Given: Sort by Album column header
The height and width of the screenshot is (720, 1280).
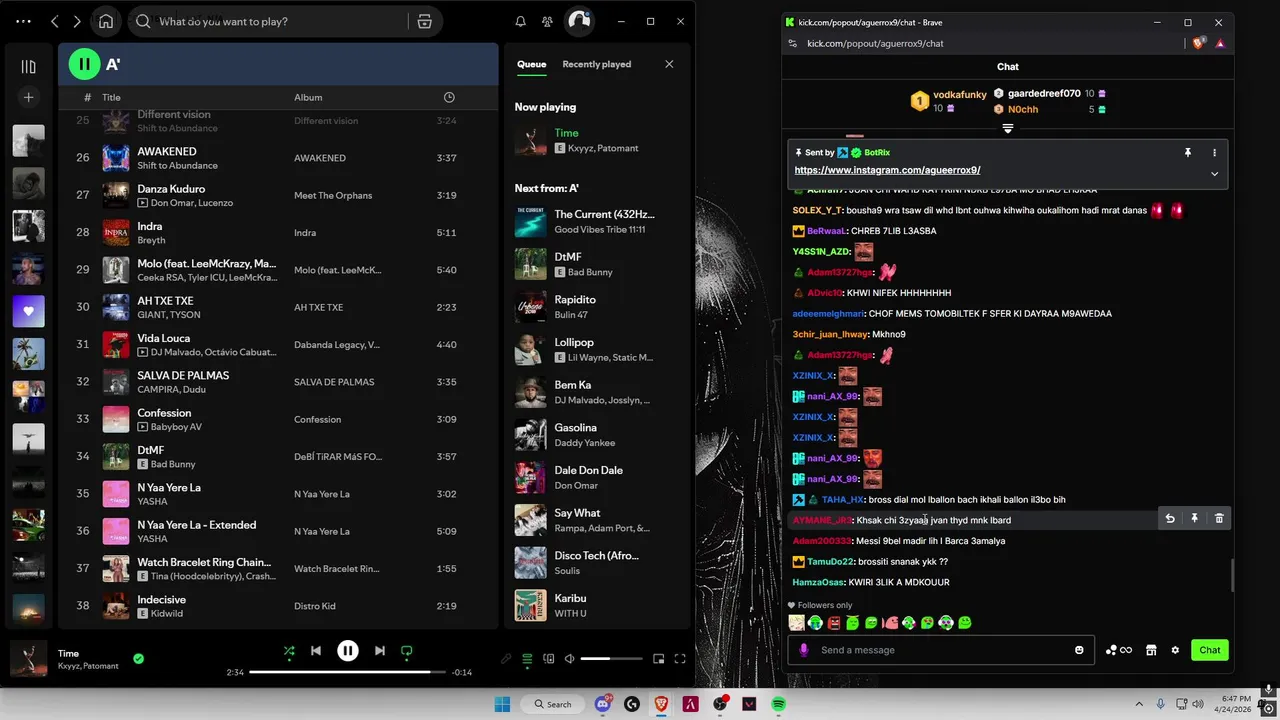Looking at the screenshot, I should pyautogui.click(x=308, y=97).
